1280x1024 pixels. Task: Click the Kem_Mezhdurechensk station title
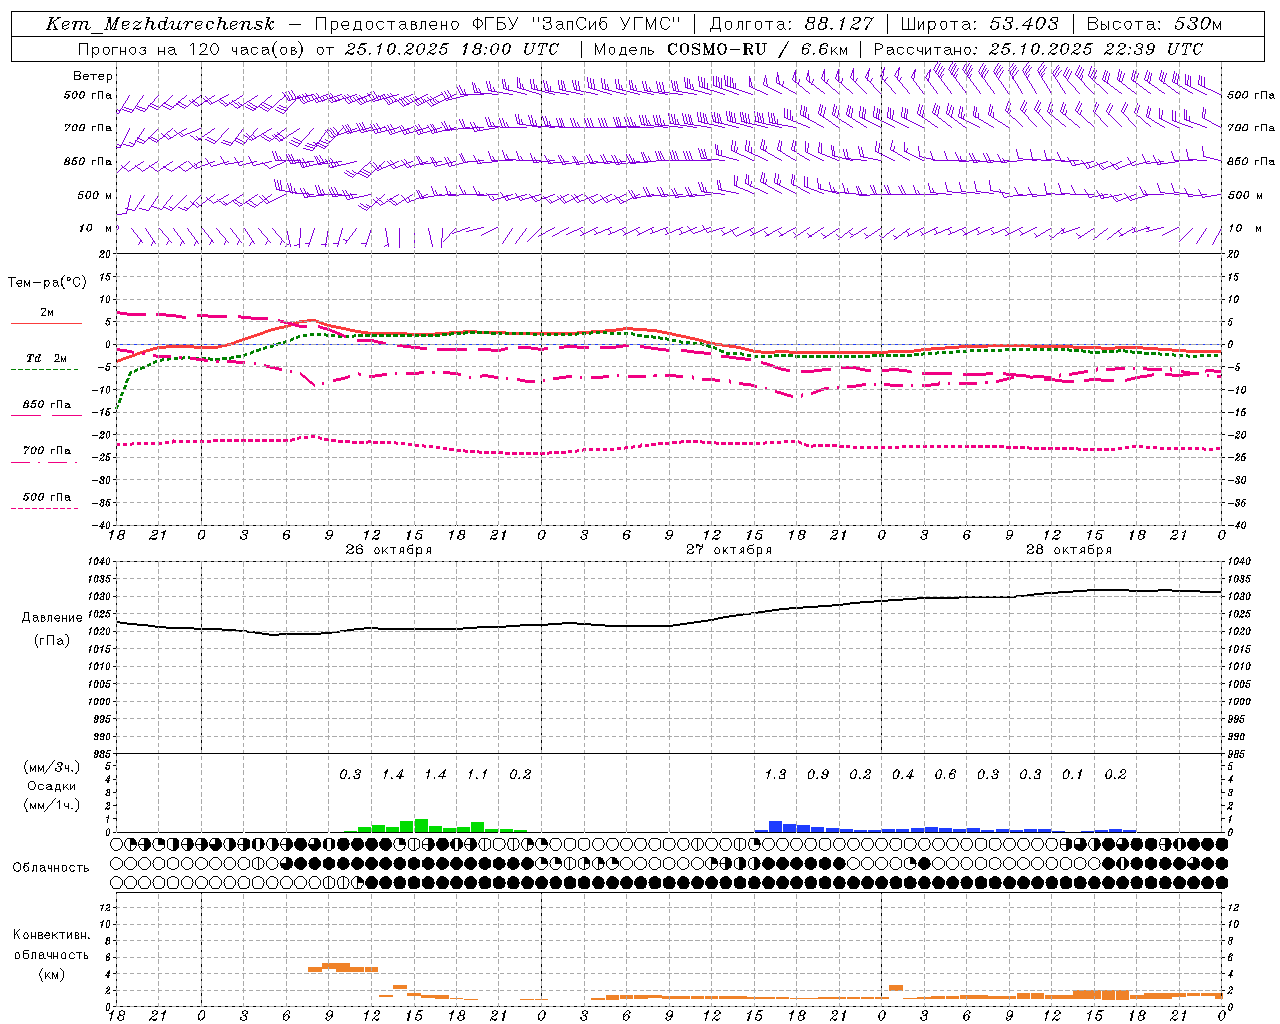point(160,24)
